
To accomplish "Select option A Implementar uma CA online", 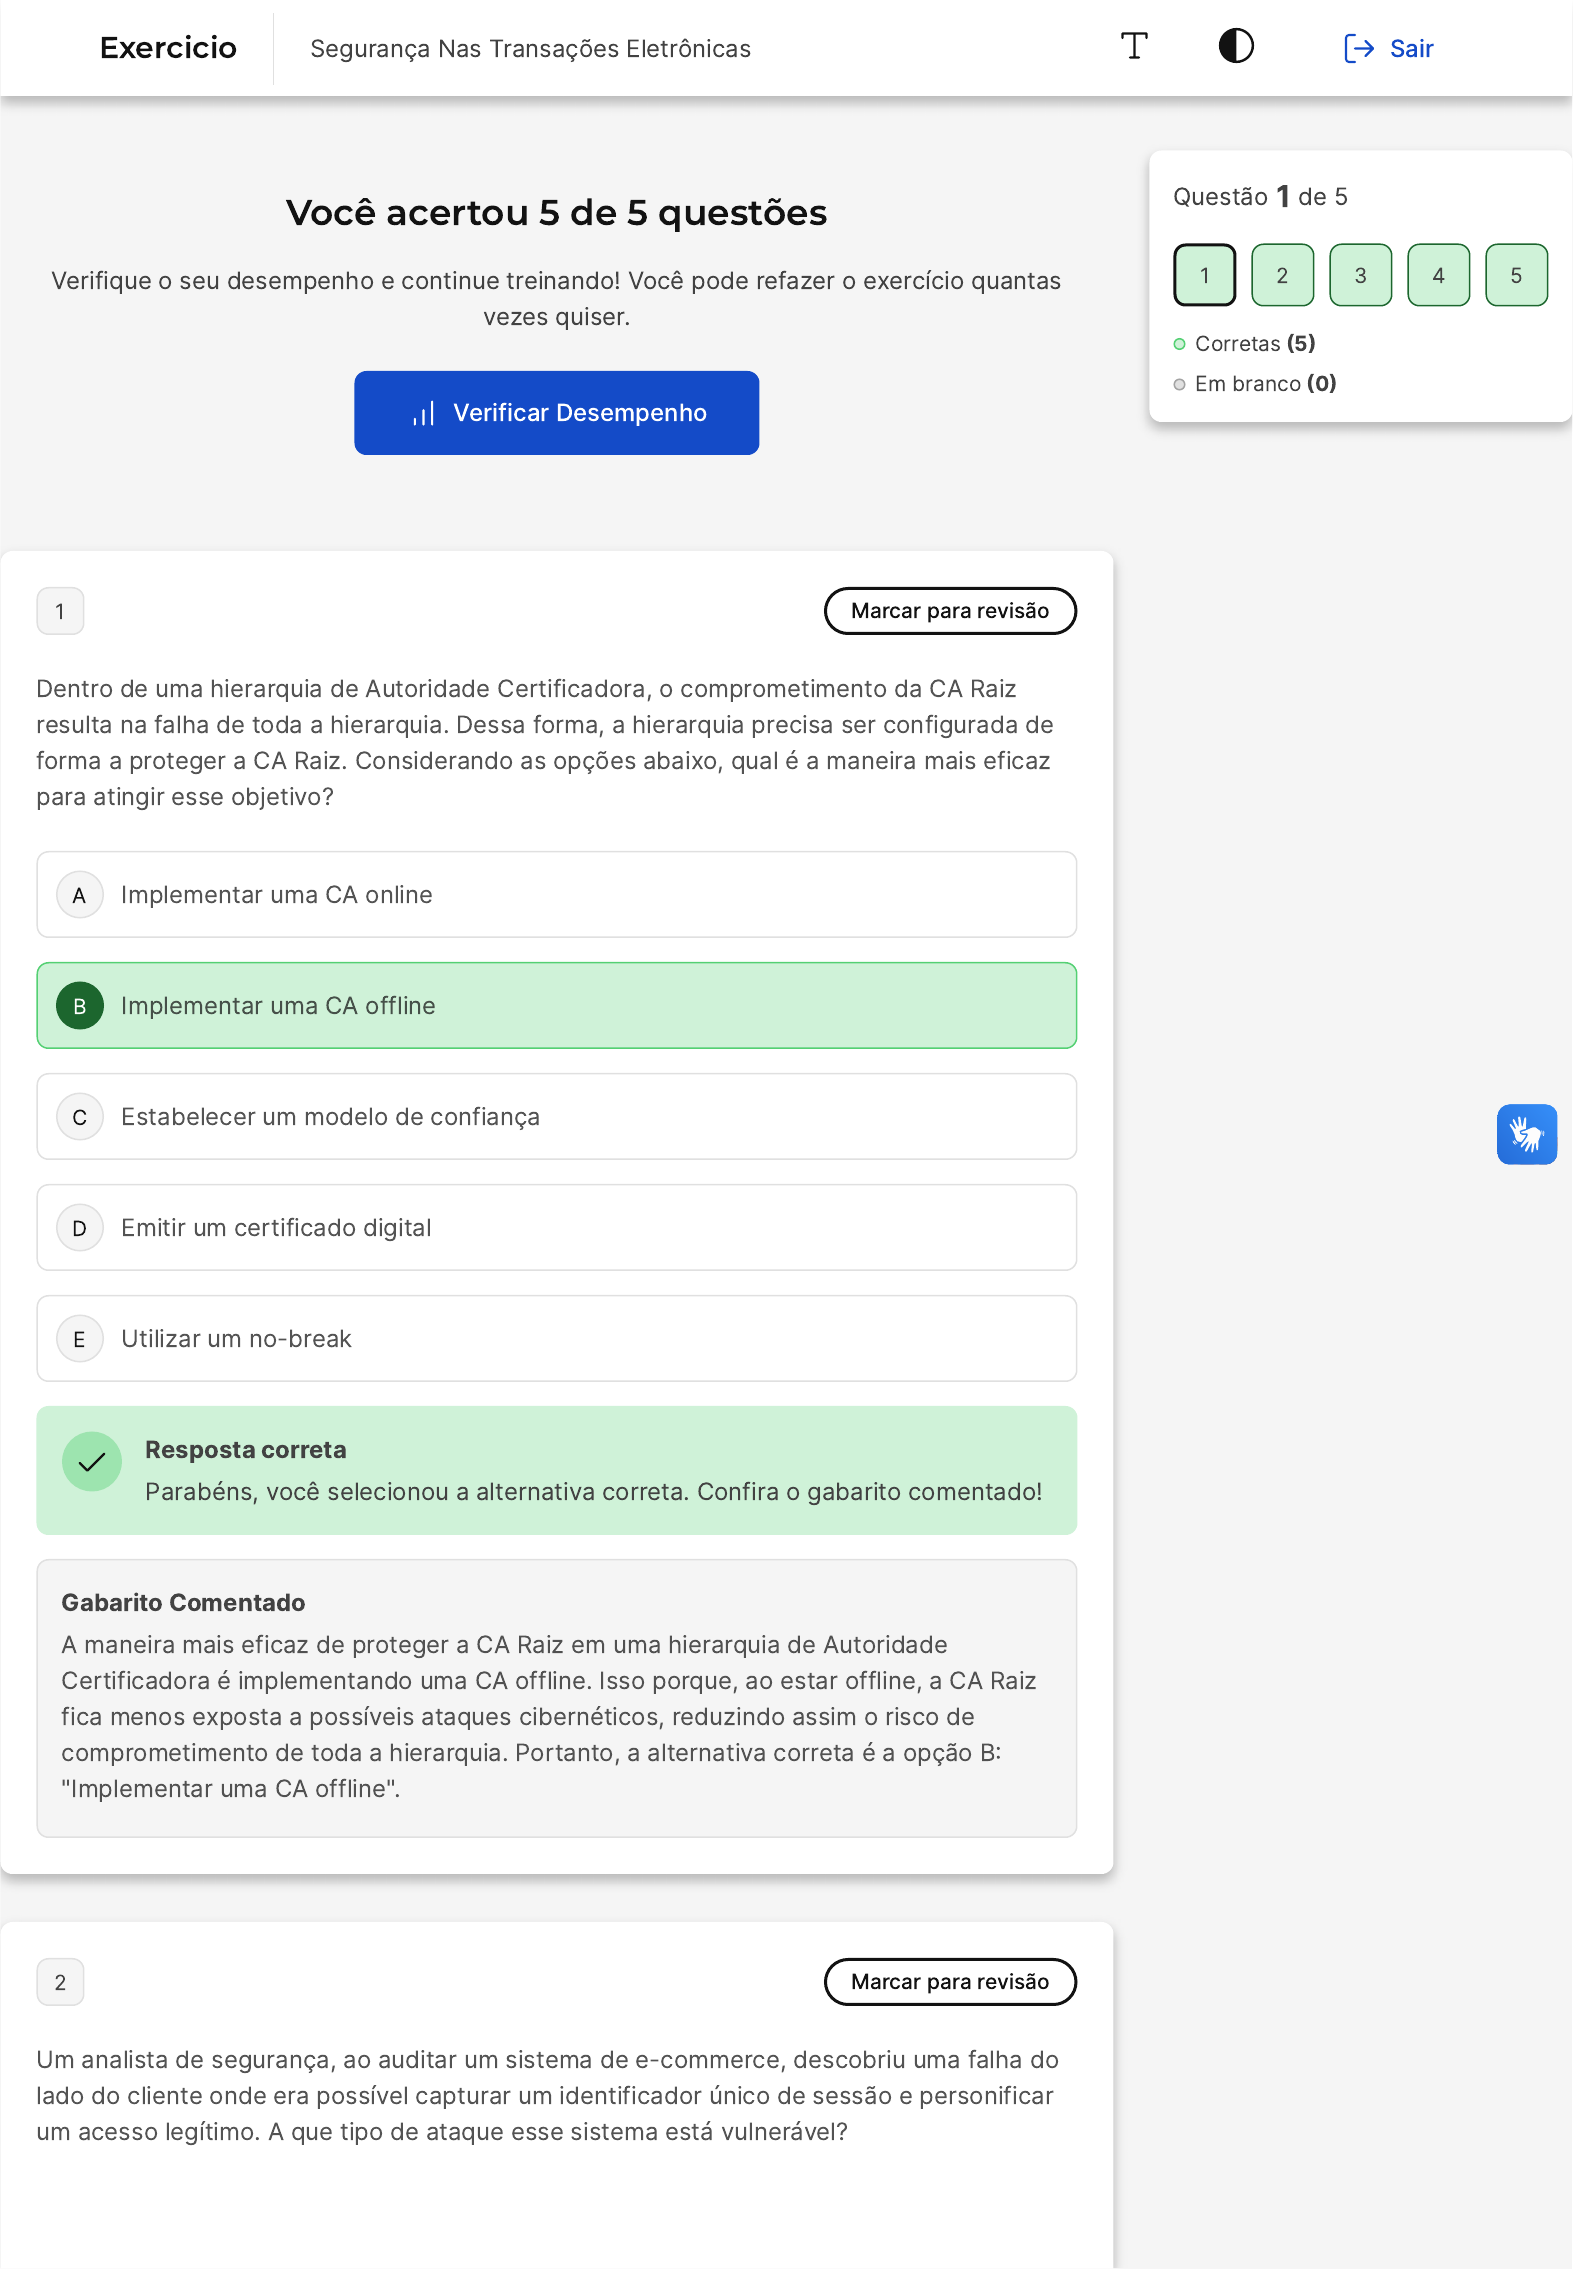I will [x=556, y=894].
